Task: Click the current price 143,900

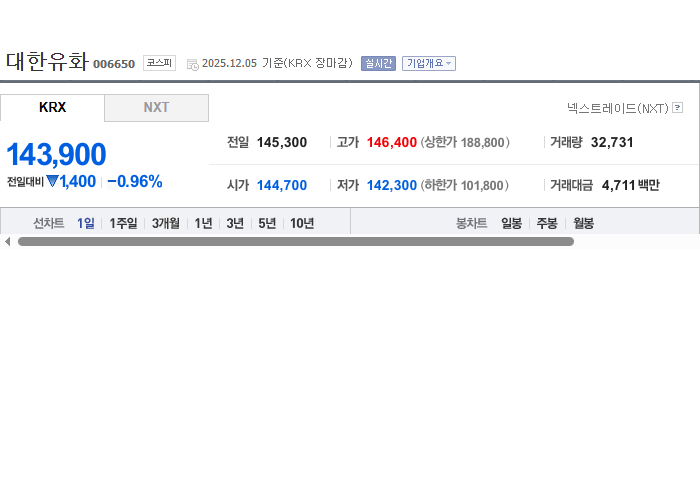Action: [x=56, y=154]
